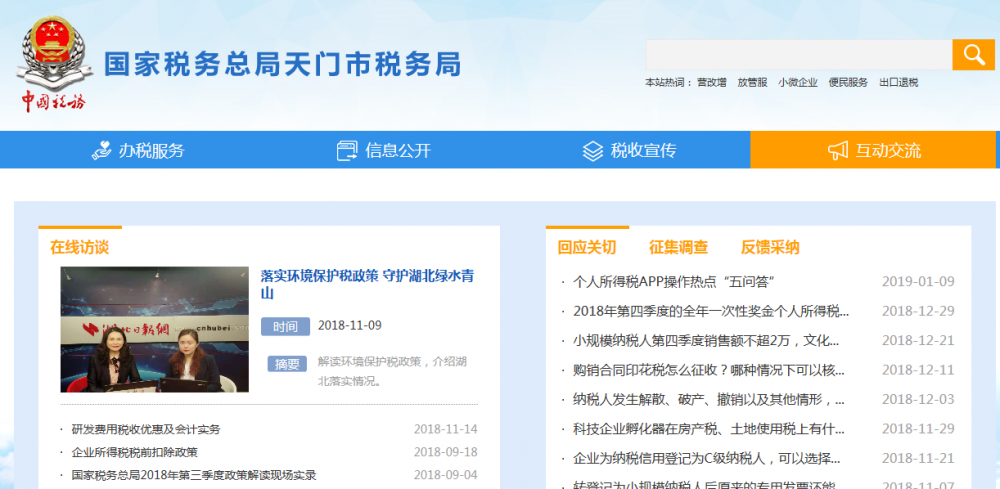Screen dimensions: 1000x489
Task: Click hot word 出口退税
Action: click(x=898, y=83)
